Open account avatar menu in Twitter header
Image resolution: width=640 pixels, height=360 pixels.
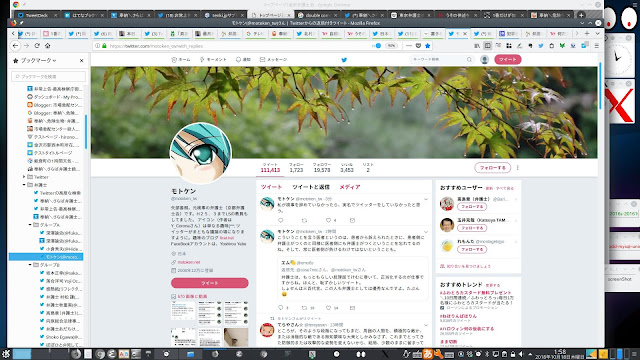tap(484, 60)
